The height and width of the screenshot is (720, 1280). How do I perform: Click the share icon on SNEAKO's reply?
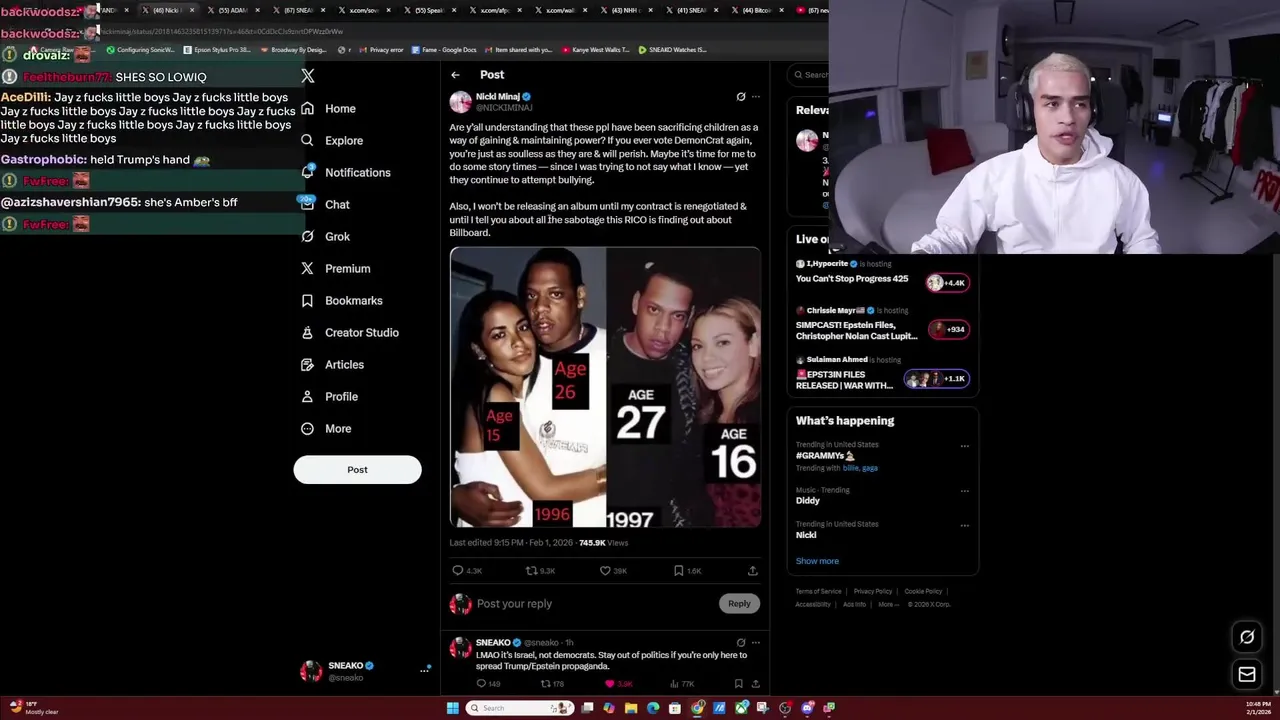[x=755, y=684]
